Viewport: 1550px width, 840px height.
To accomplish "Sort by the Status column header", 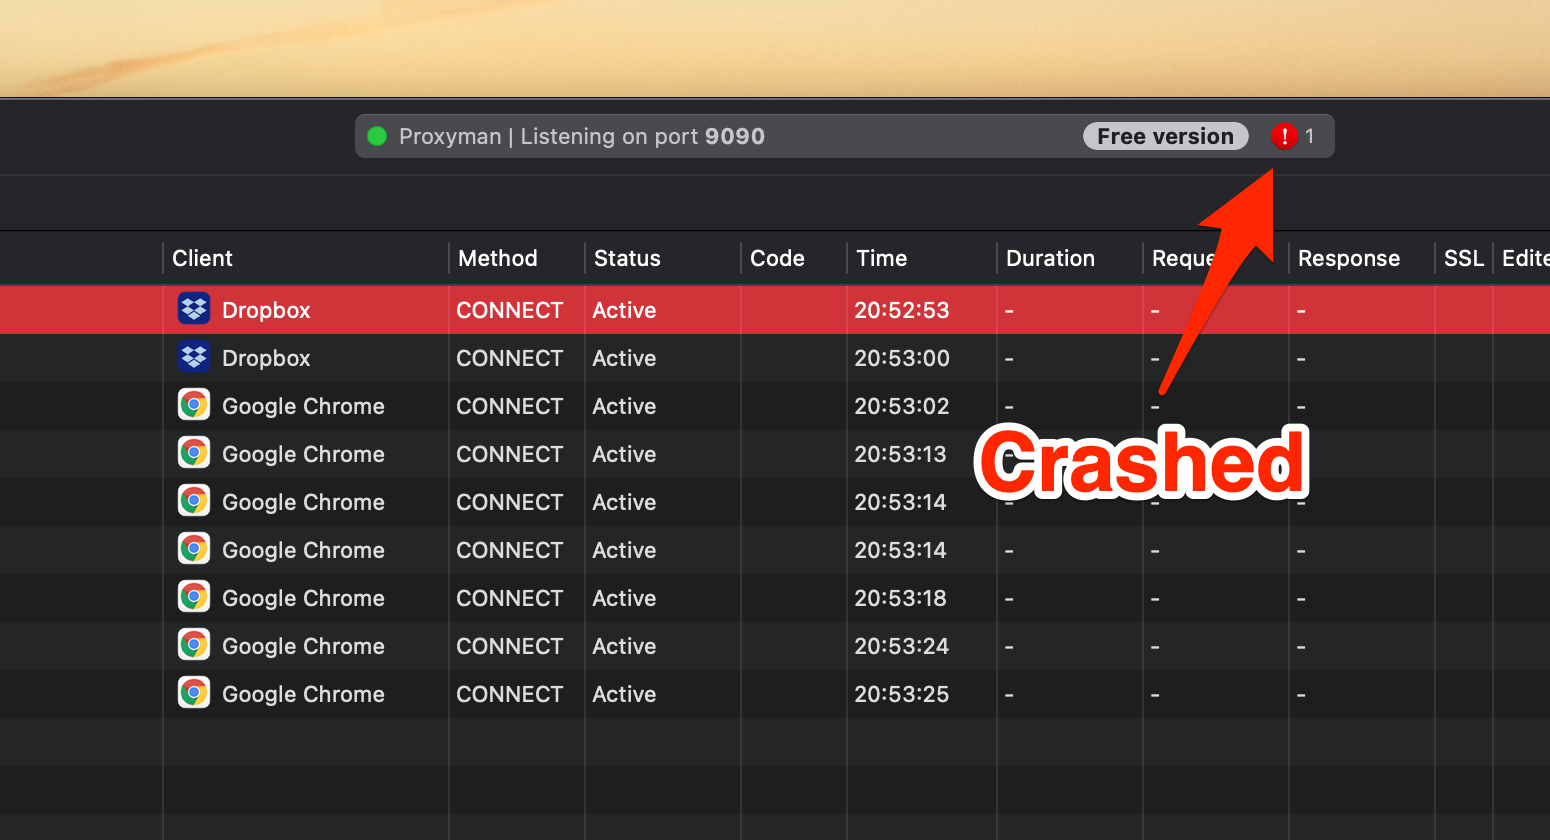I will pos(627,258).
